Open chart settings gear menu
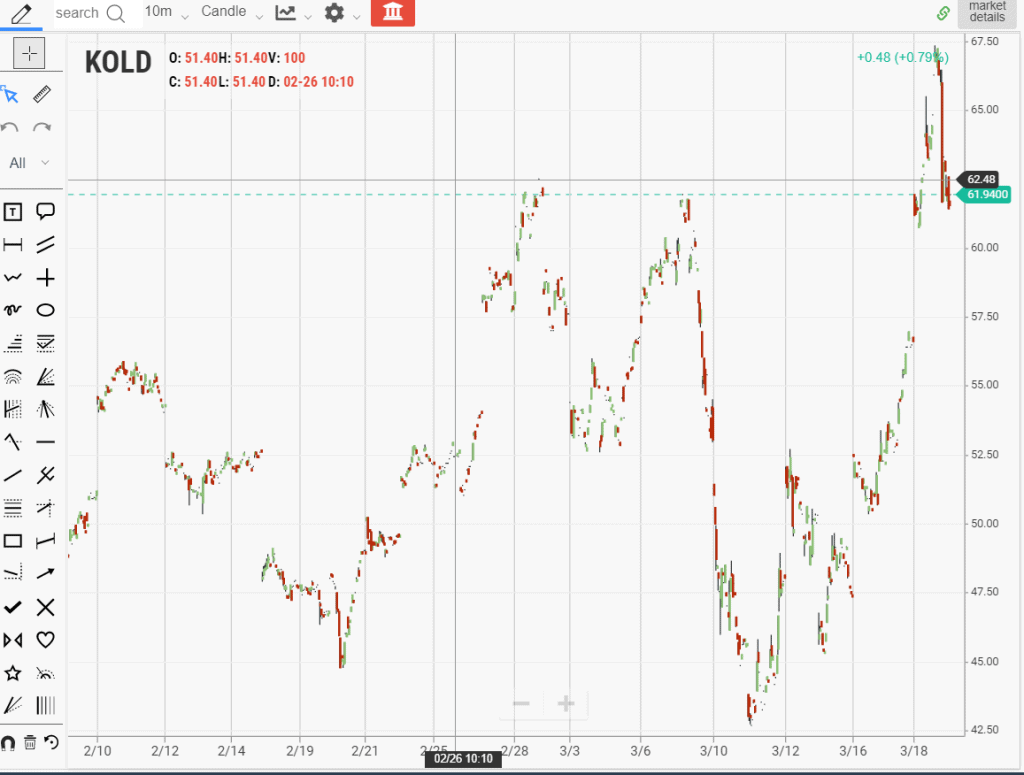The width and height of the screenshot is (1024, 775). (342, 12)
